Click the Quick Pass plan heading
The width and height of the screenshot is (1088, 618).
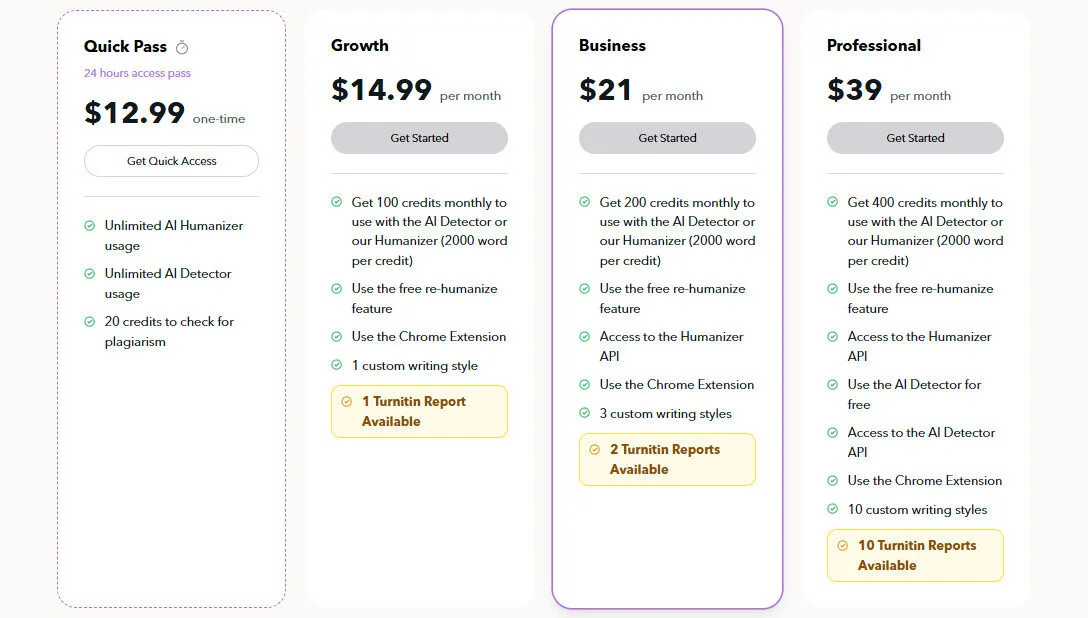click(126, 45)
